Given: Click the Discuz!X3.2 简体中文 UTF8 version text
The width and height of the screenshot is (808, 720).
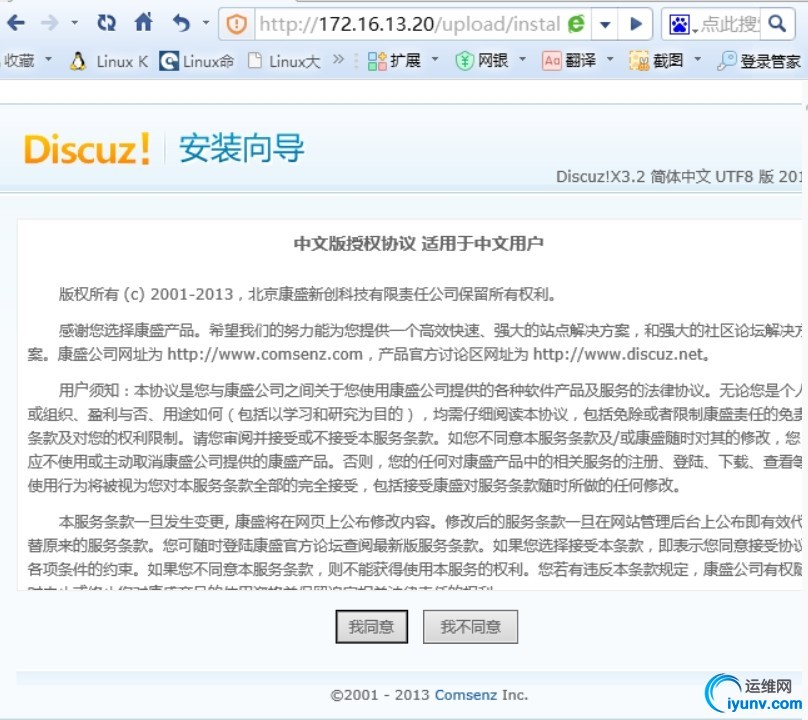Looking at the screenshot, I should (679, 177).
